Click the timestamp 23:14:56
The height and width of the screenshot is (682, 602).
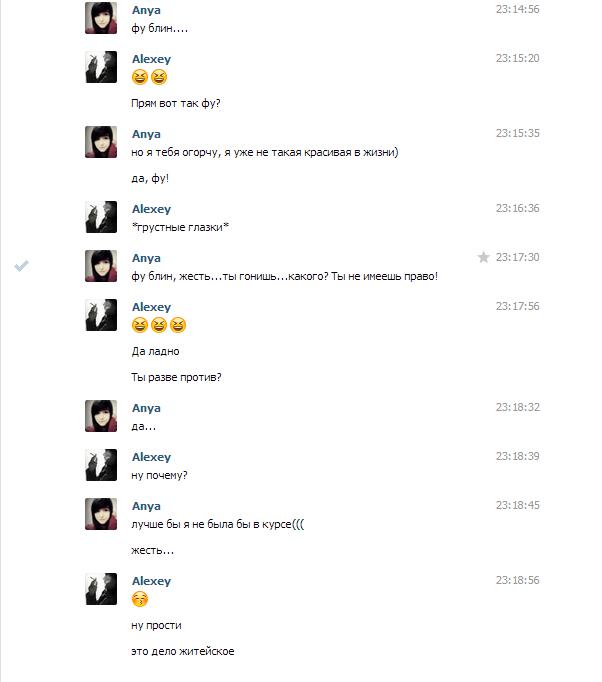(x=517, y=9)
